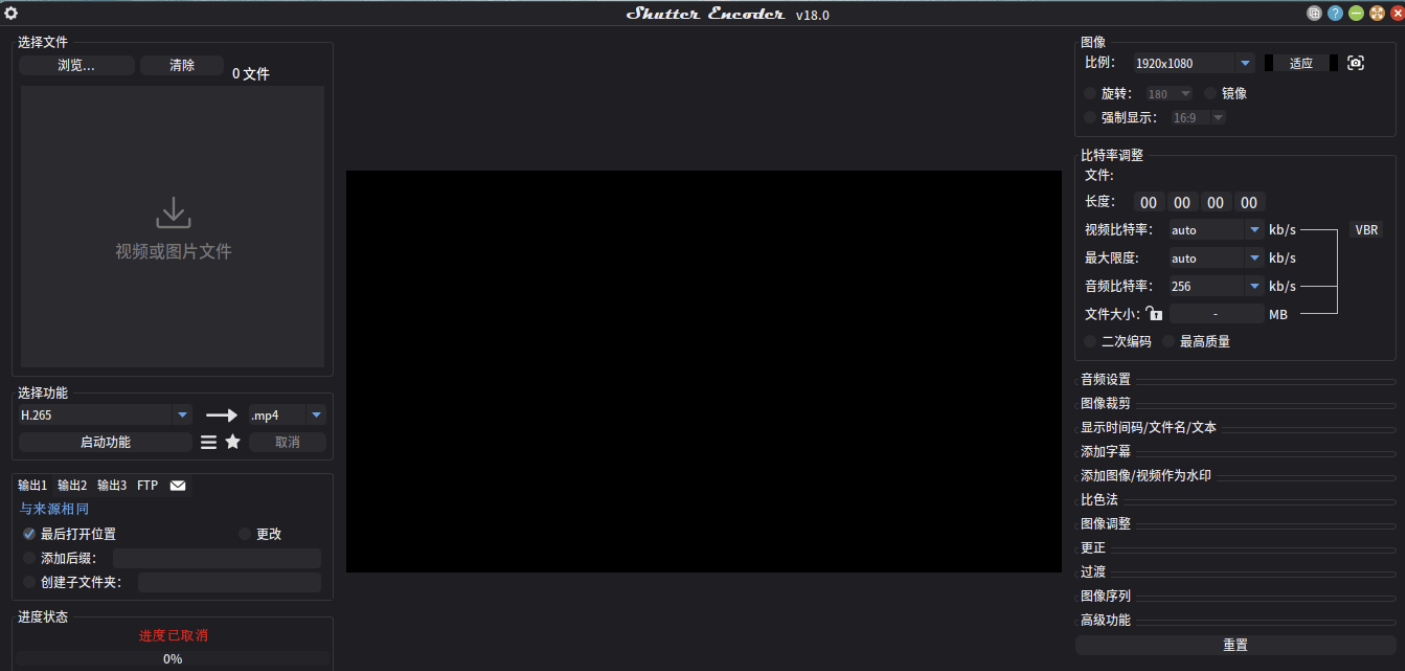Image resolution: width=1405 pixels, height=671 pixels.
Task: Click the capture frame icon beside 适应
Action: click(x=1356, y=62)
